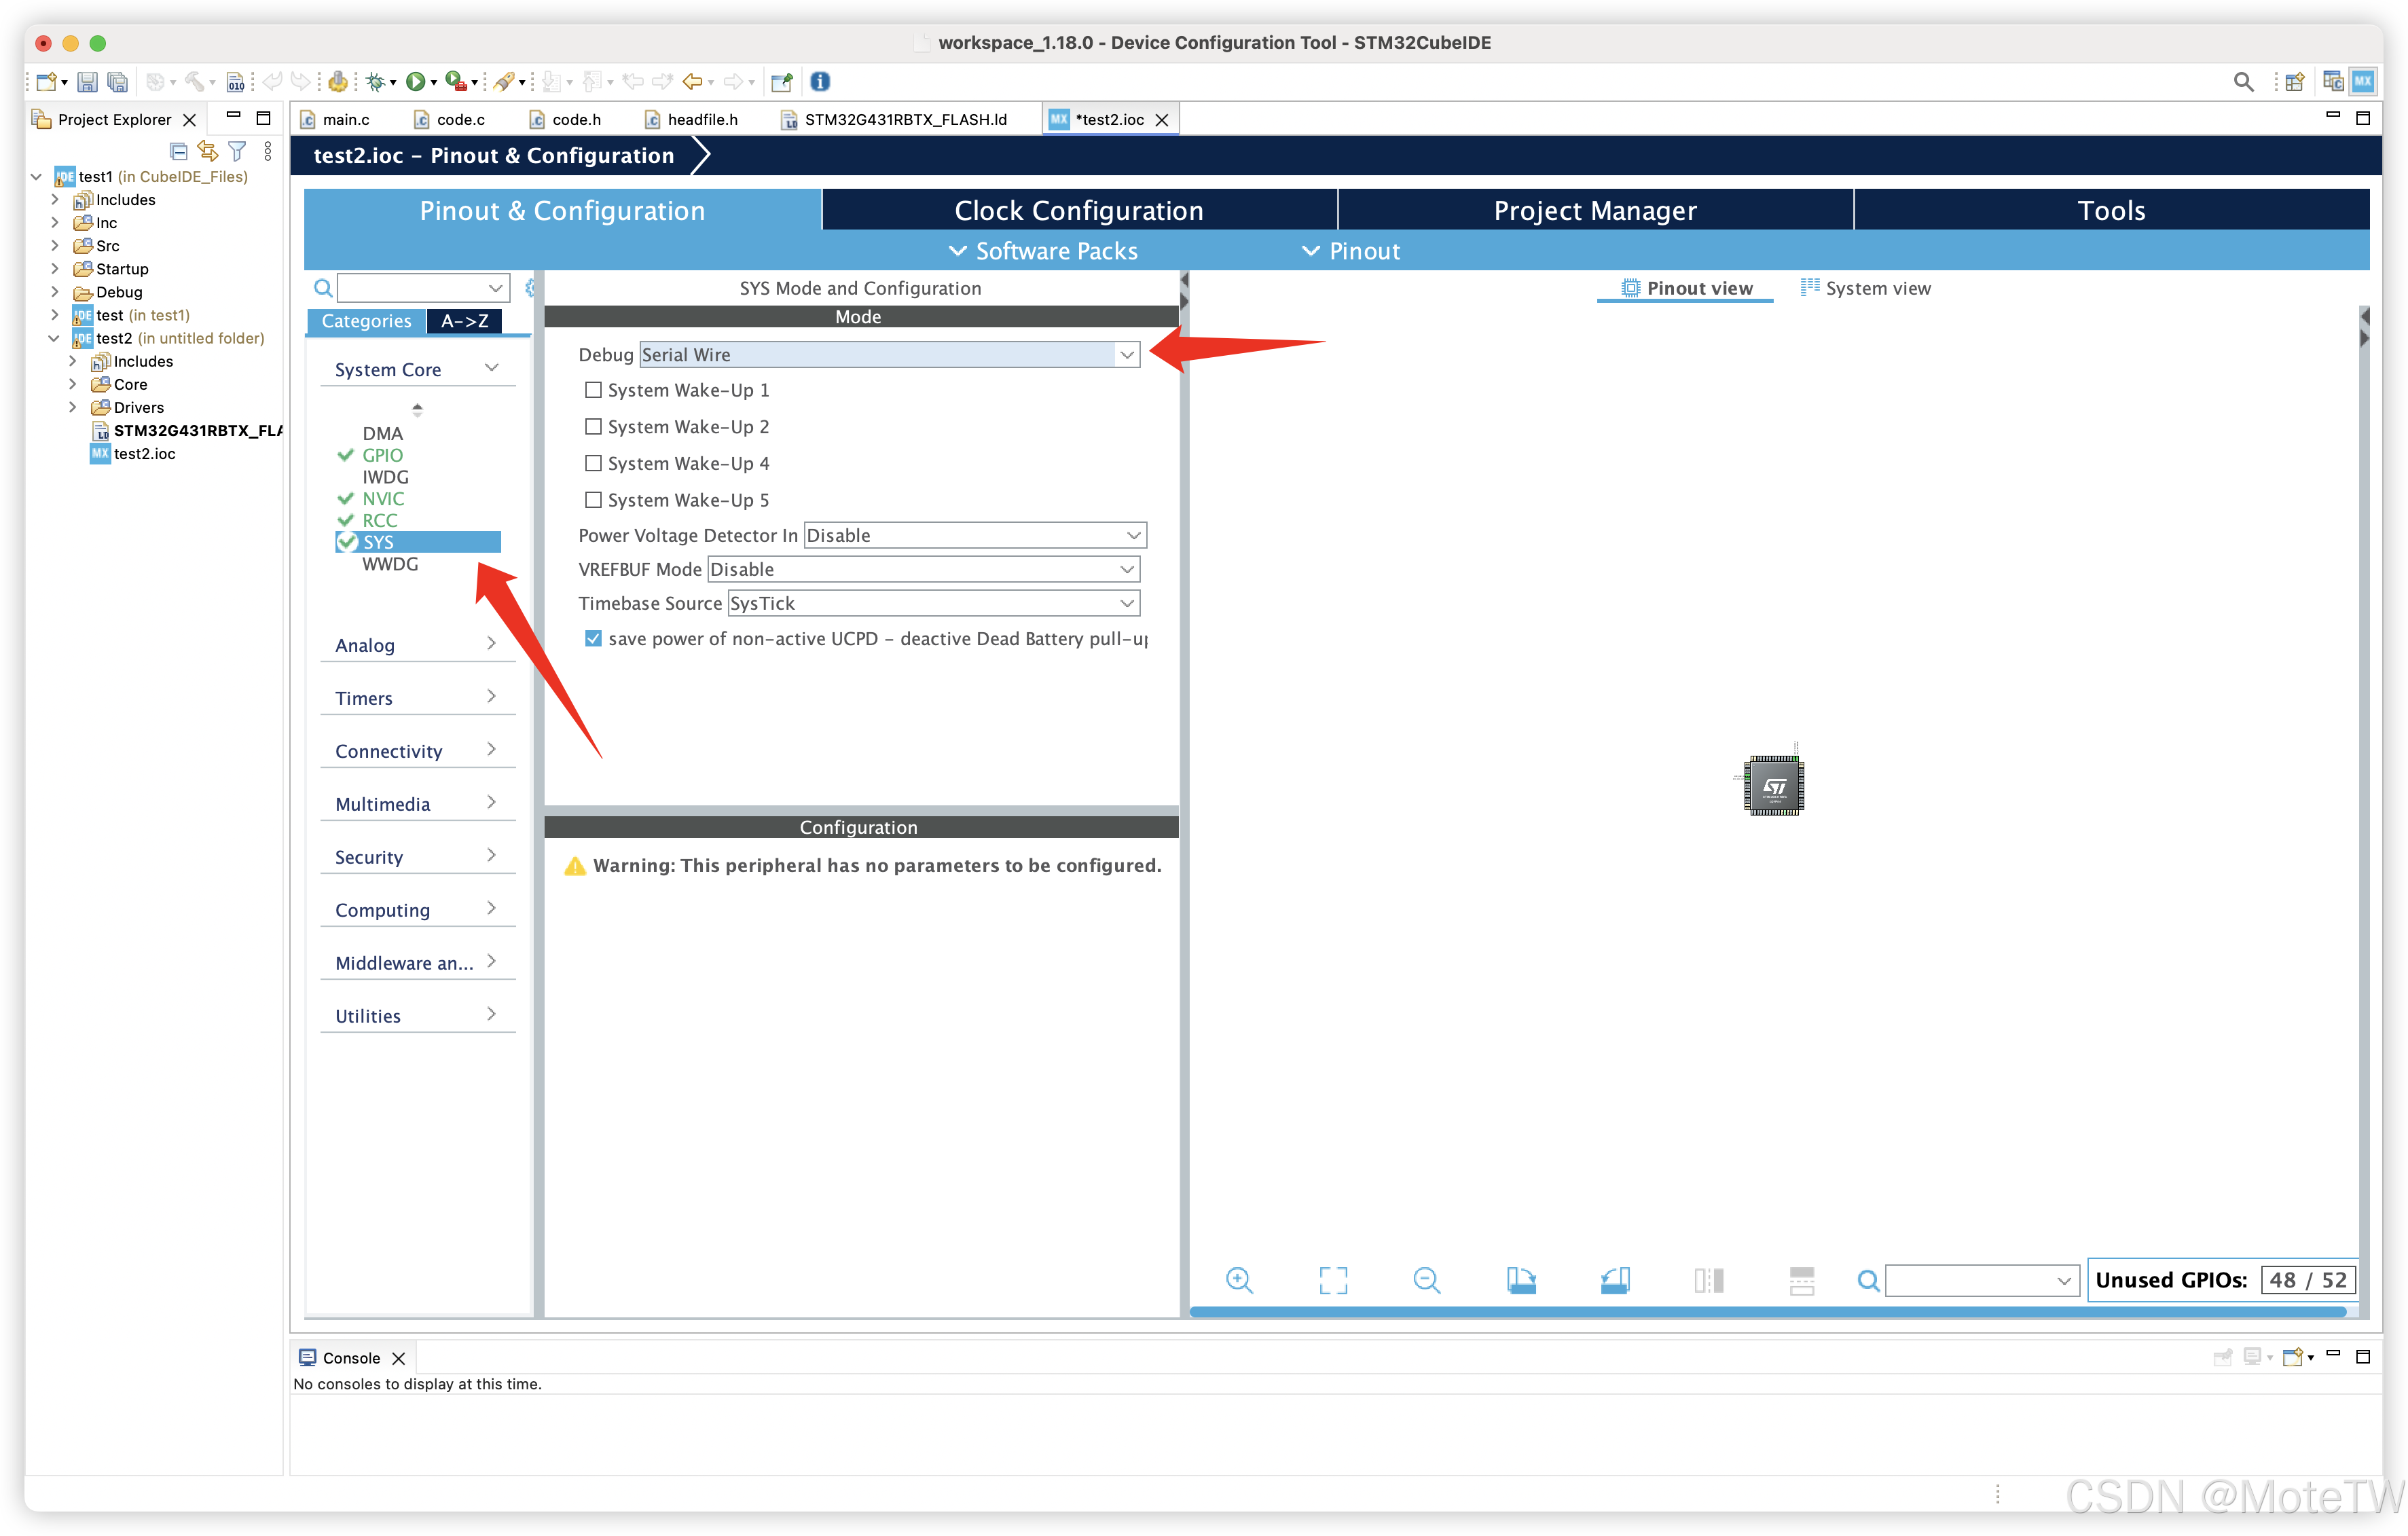Click the zoom in icon in pinout view
2408x1536 pixels.
click(1239, 1280)
